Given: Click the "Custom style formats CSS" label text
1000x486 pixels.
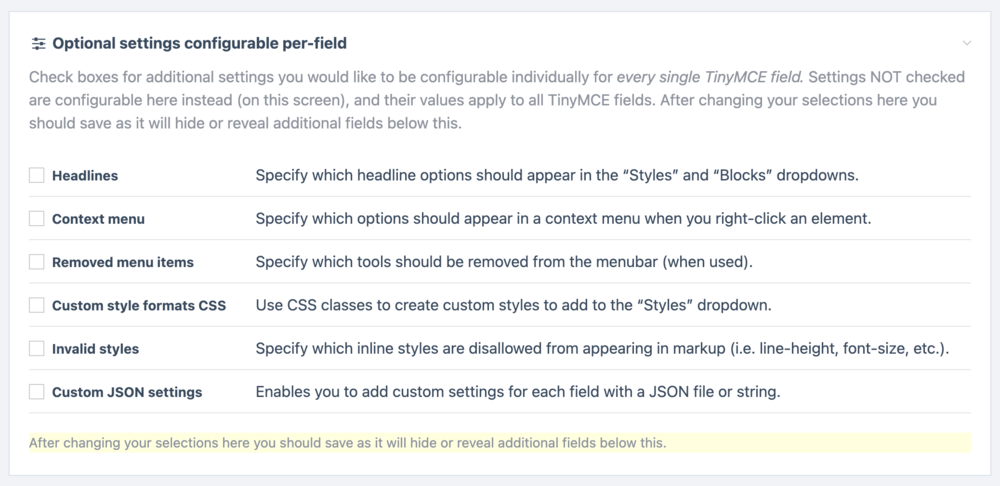Looking at the screenshot, I should point(139,305).
